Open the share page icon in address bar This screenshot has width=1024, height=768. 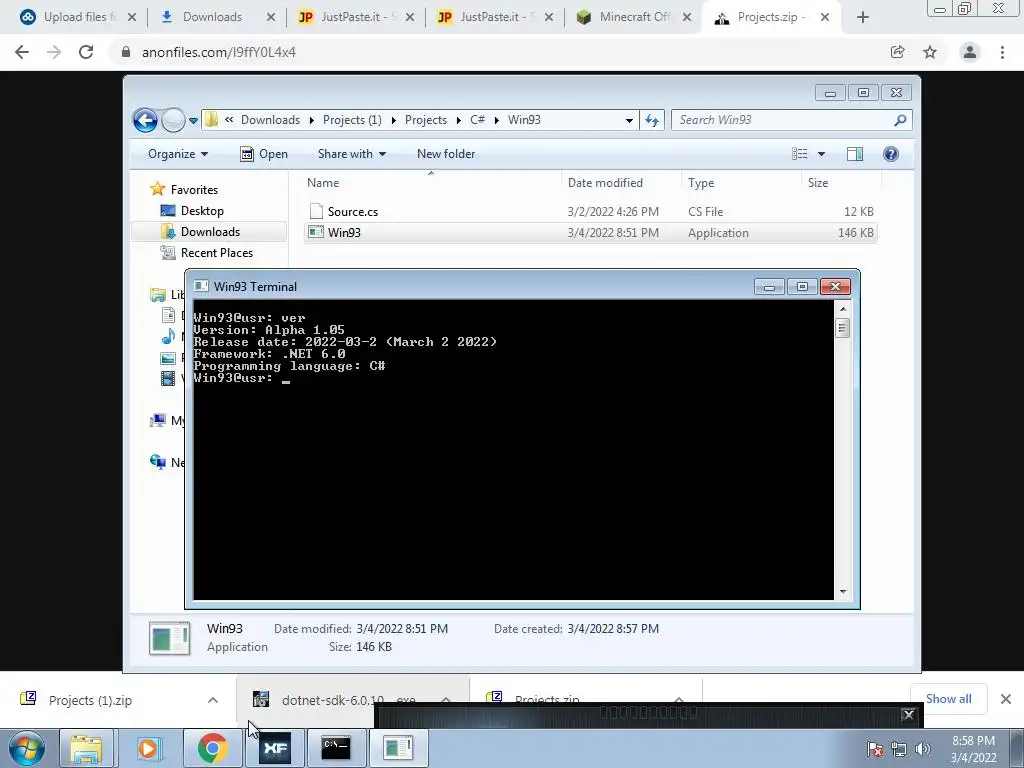pos(897,52)
